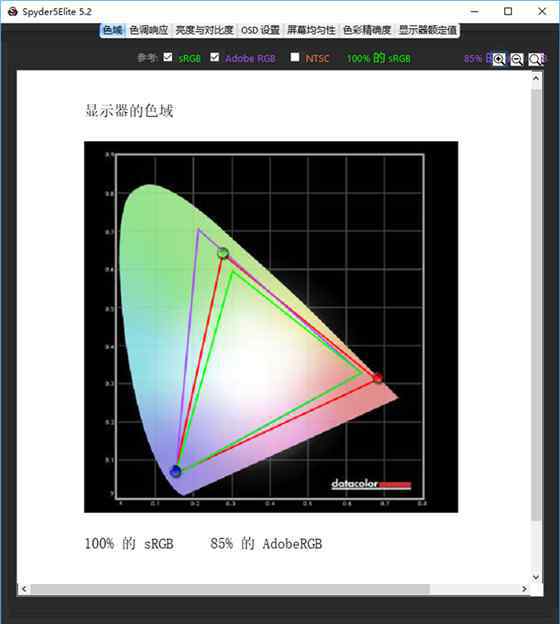Select the 屏幕均匀性 tab
The image size is (560, 624).
311,30
